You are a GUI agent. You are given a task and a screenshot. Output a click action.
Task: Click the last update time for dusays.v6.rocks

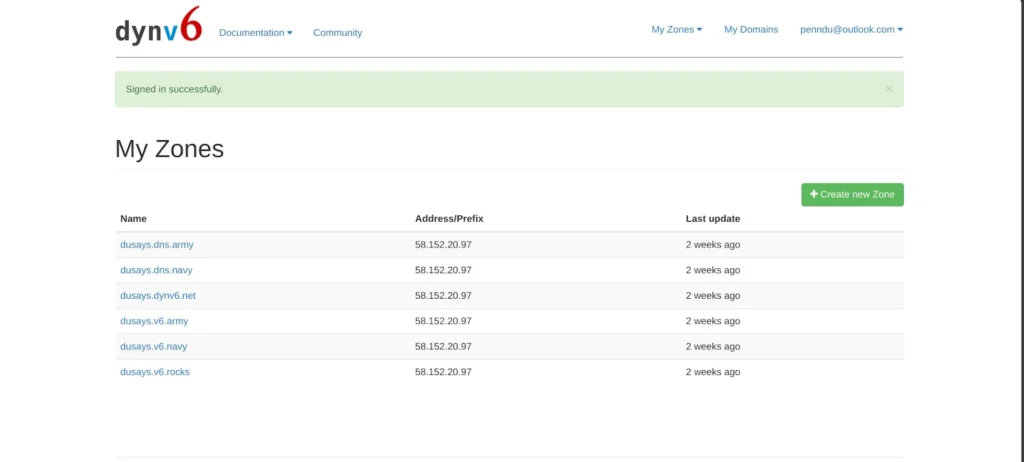(712, 372)
